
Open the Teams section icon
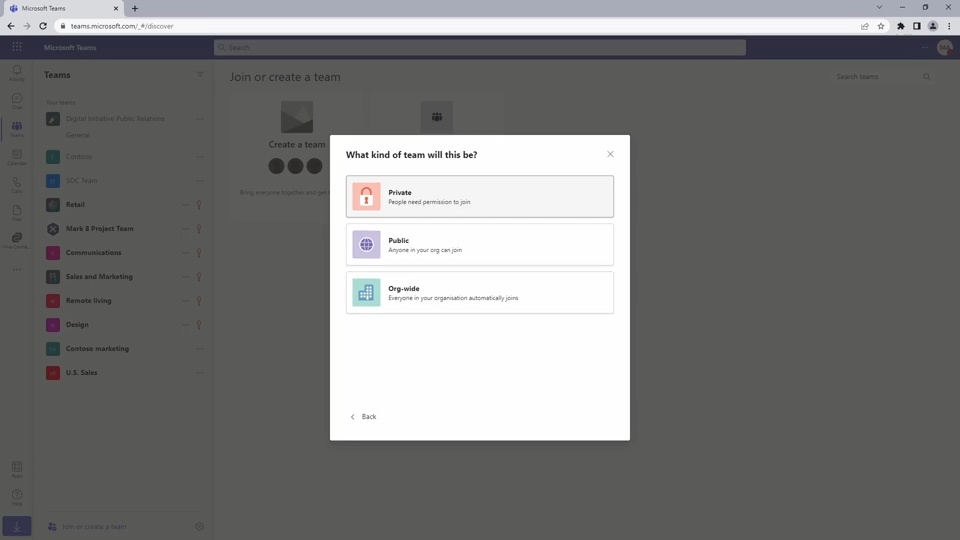pos(17,129)
